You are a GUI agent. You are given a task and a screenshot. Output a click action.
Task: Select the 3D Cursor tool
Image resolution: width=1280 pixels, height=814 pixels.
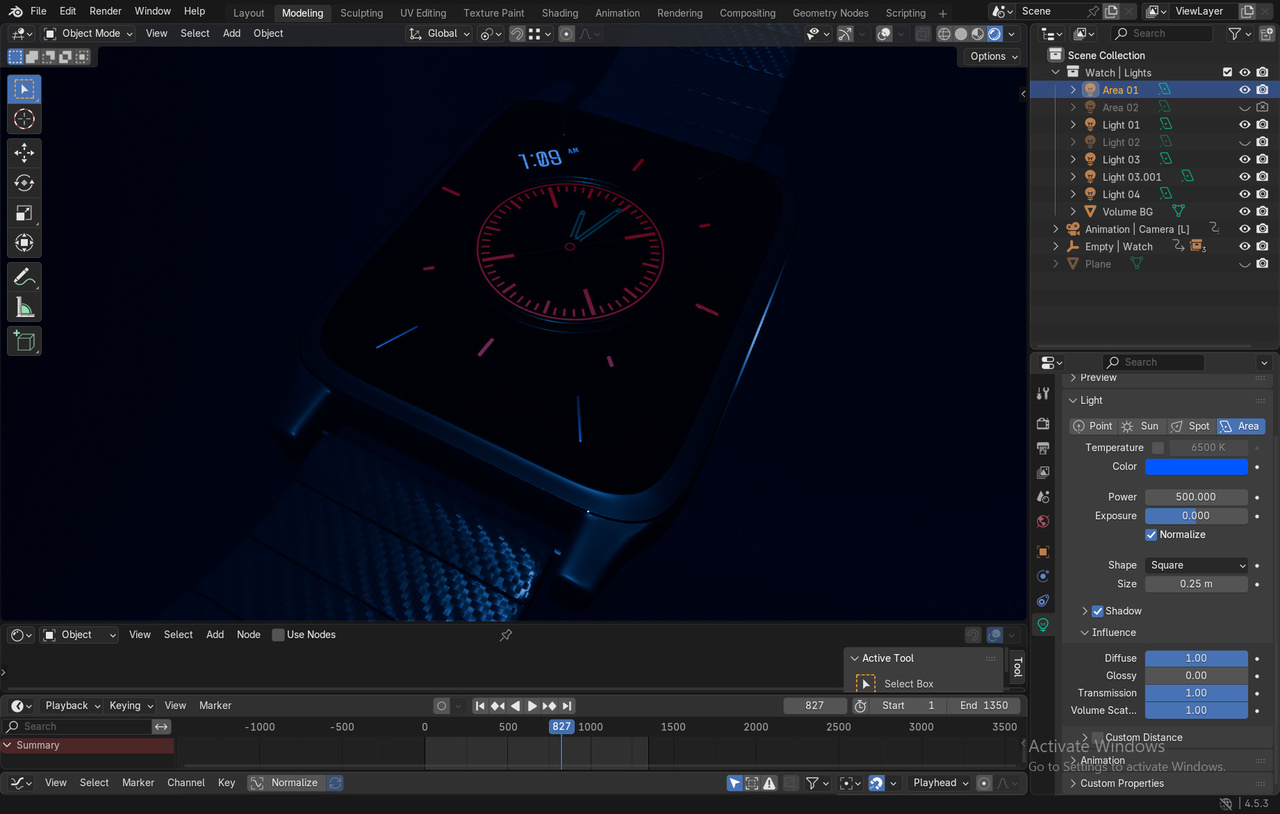pos(25,119)
